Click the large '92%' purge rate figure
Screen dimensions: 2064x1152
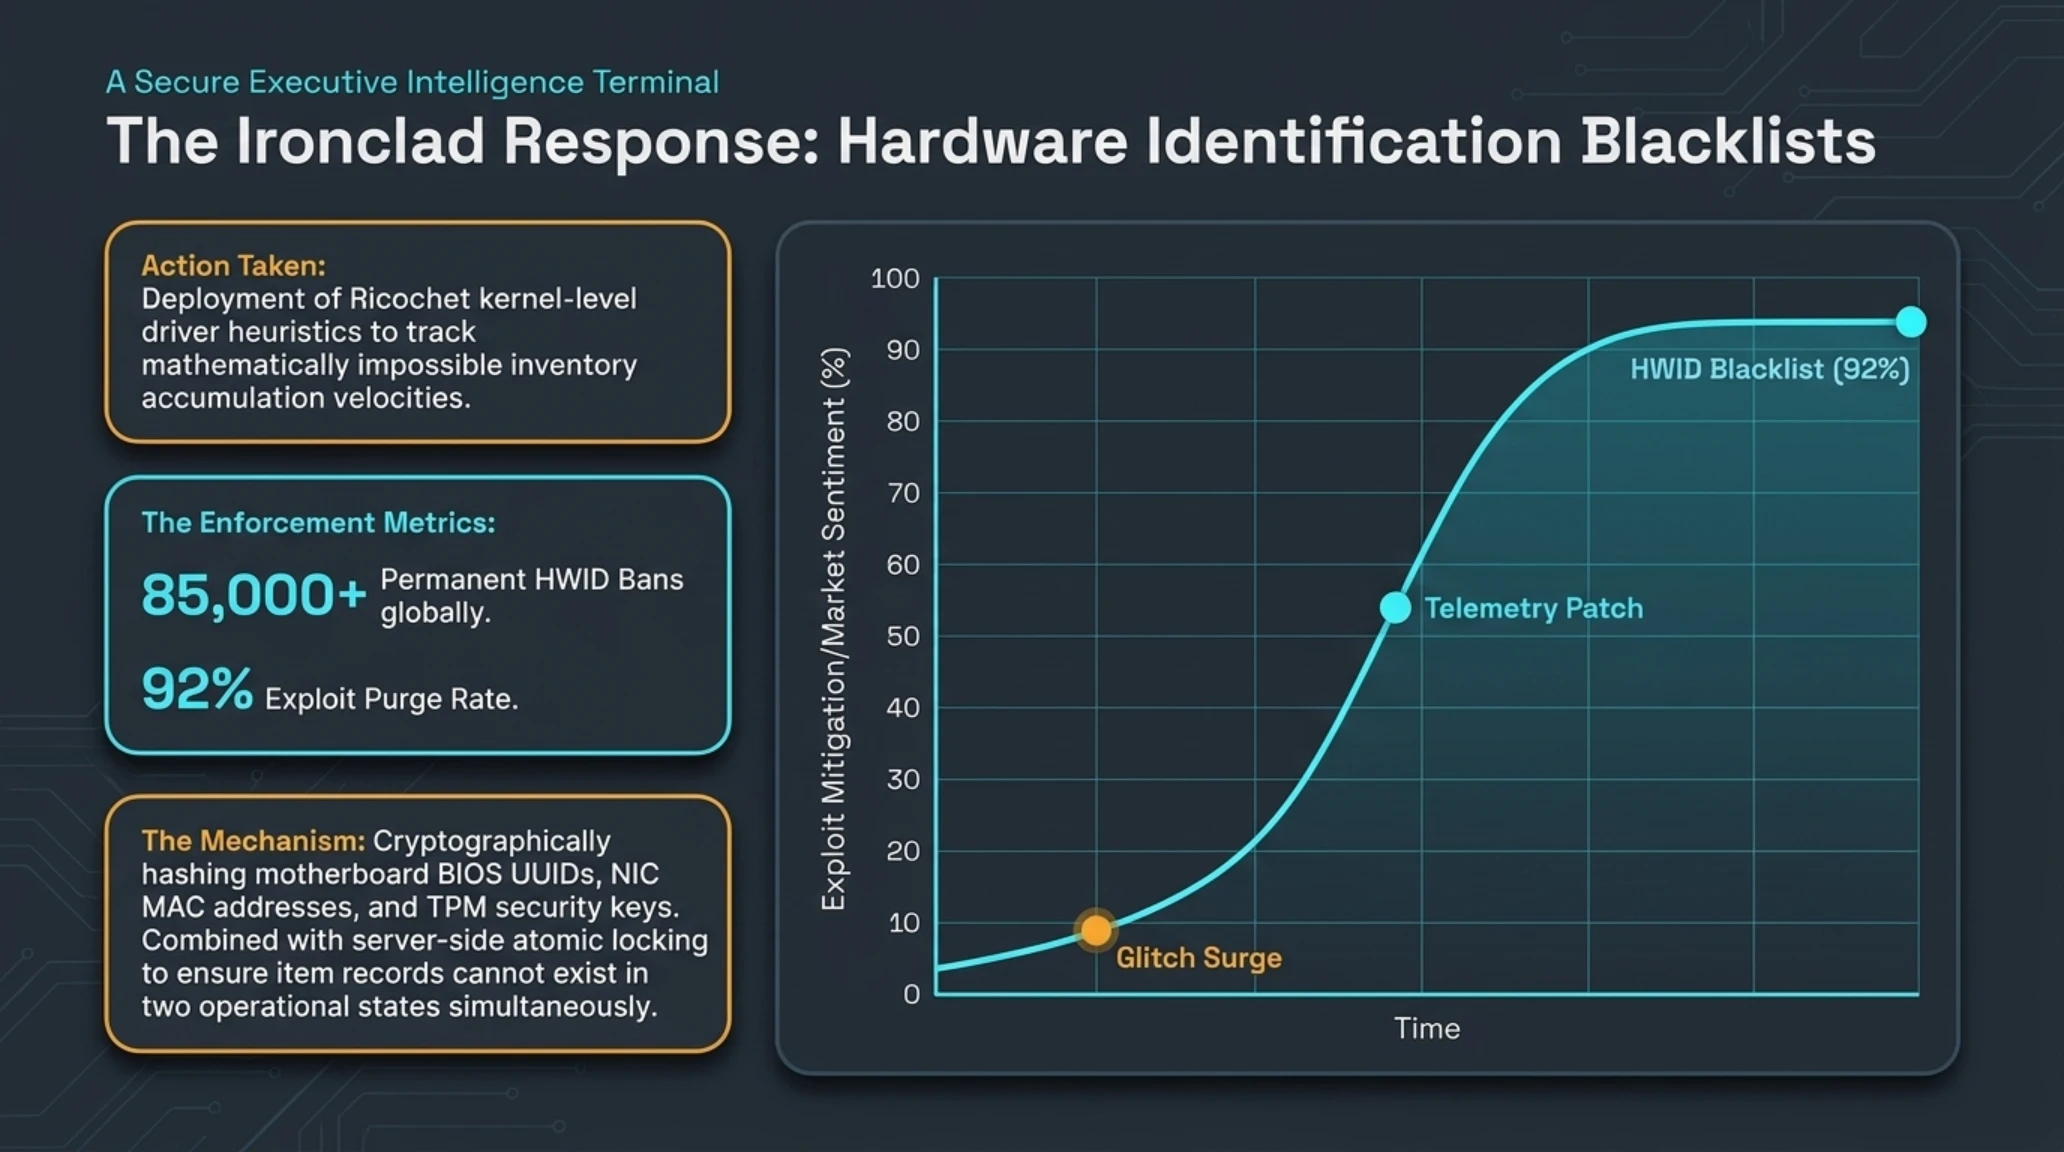tap(197, 689)
